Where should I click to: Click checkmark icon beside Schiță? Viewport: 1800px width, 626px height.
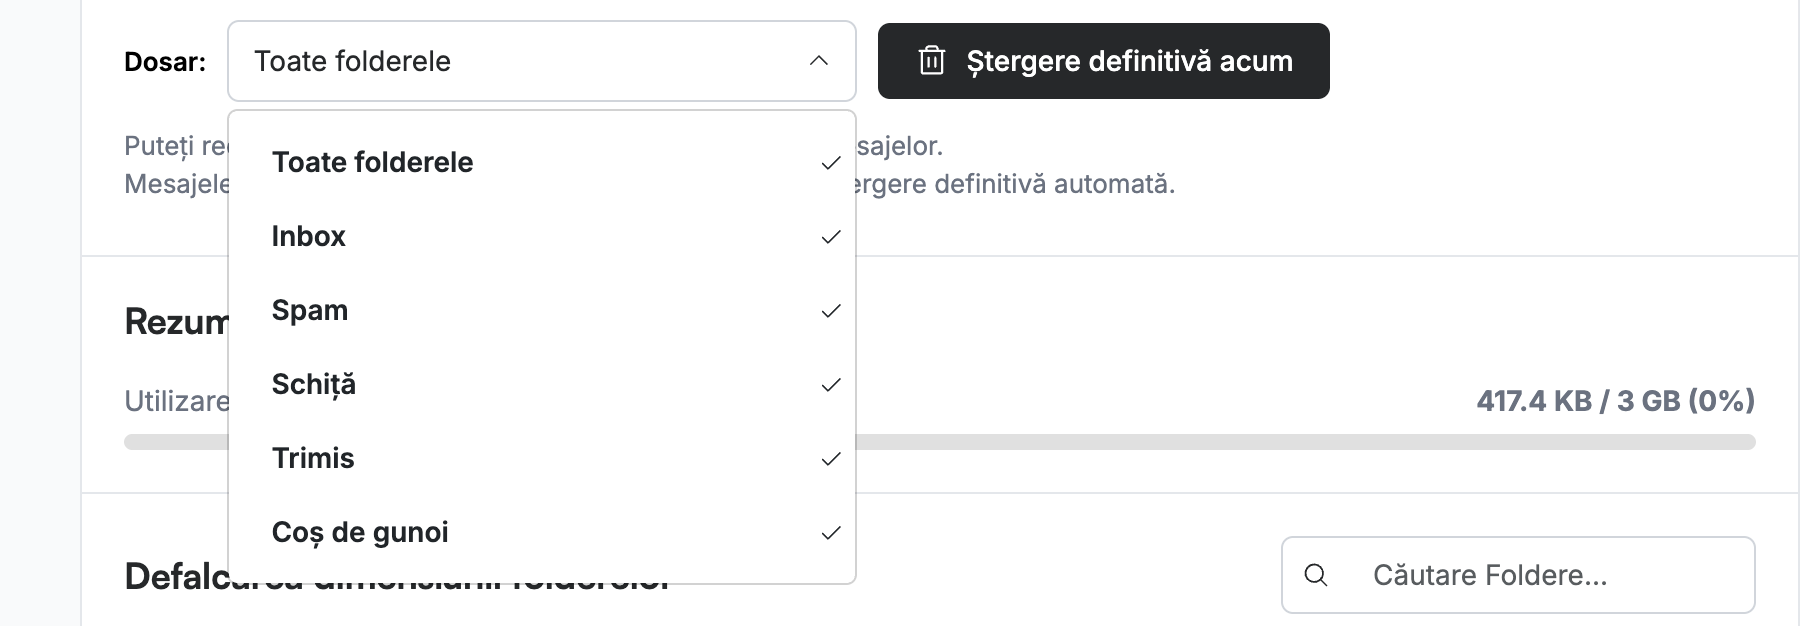[830, 385]
